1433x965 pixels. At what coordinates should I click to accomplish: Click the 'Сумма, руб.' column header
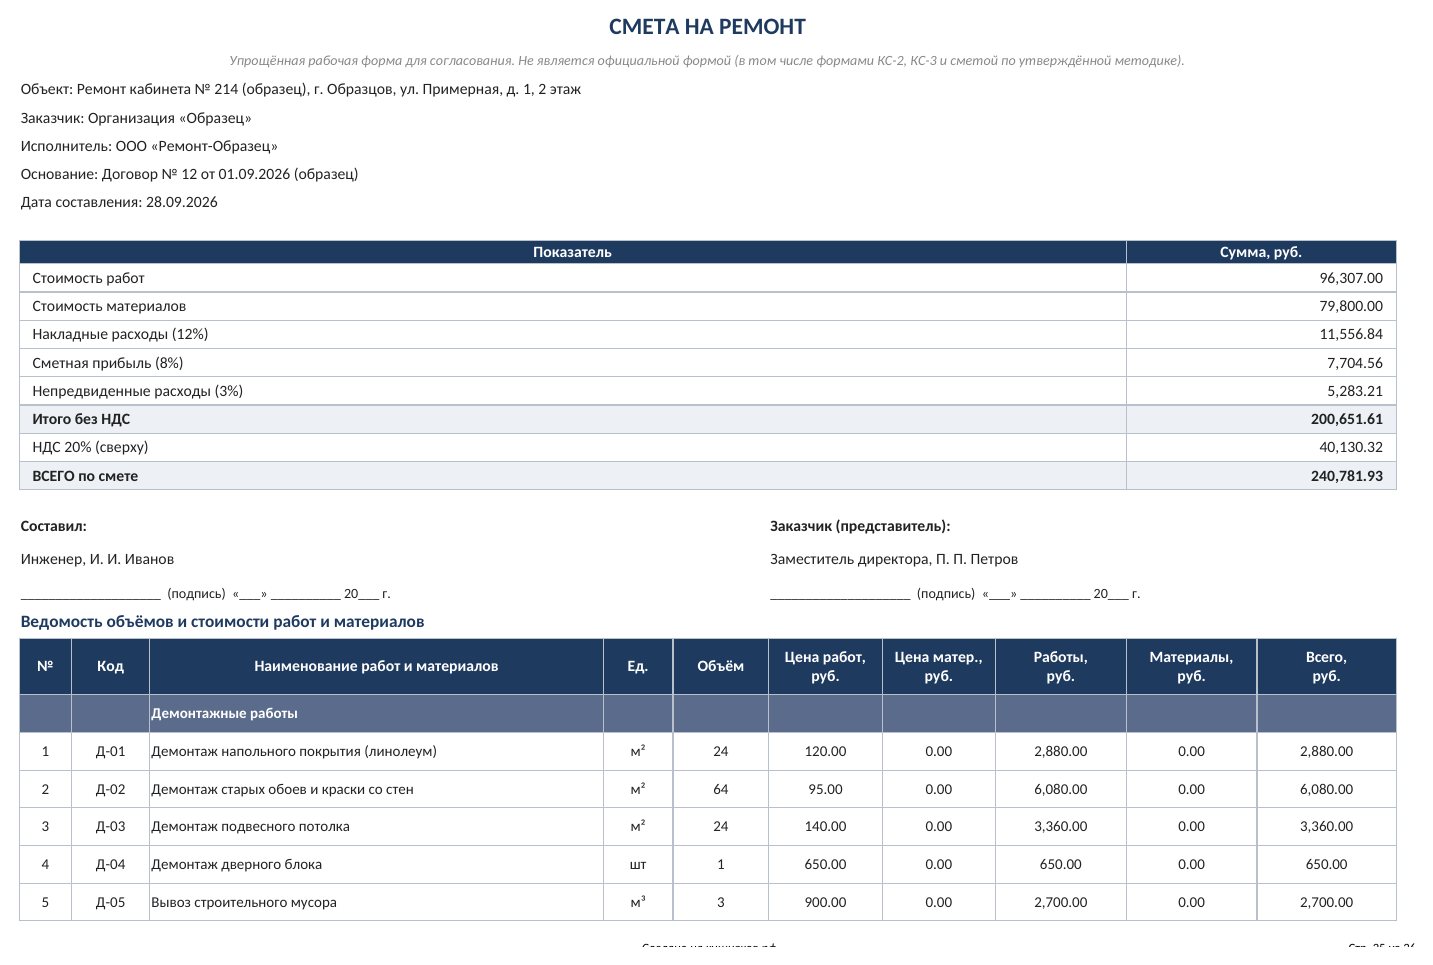pyautogui.click(x=1261, y=252)
